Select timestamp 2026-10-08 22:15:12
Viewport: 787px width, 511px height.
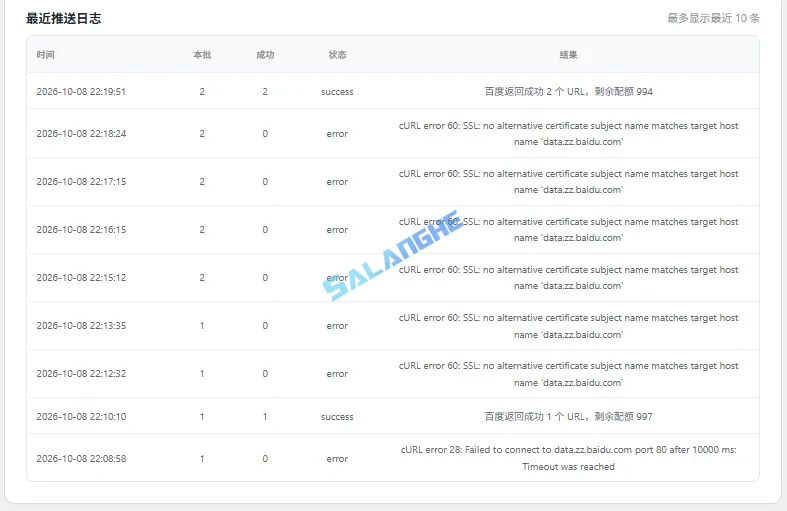coord(81,278)
